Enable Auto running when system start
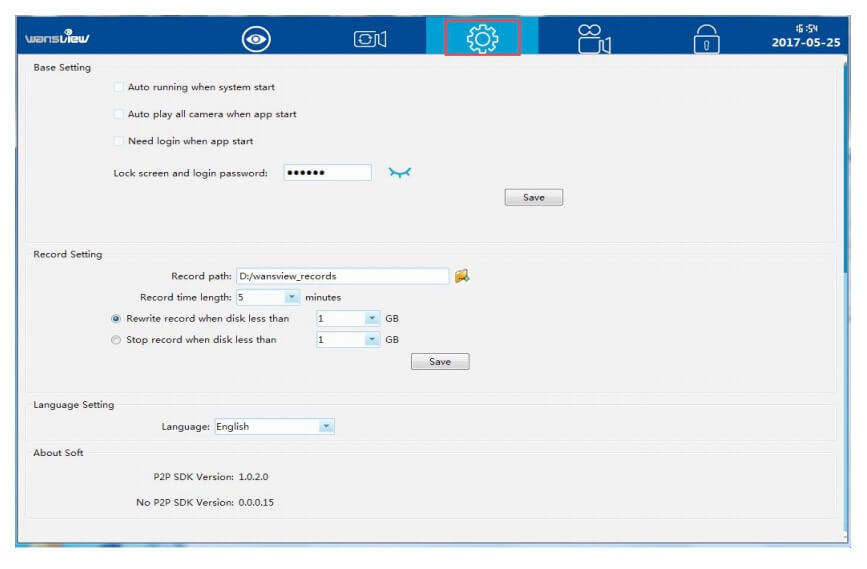 (118, 87)
